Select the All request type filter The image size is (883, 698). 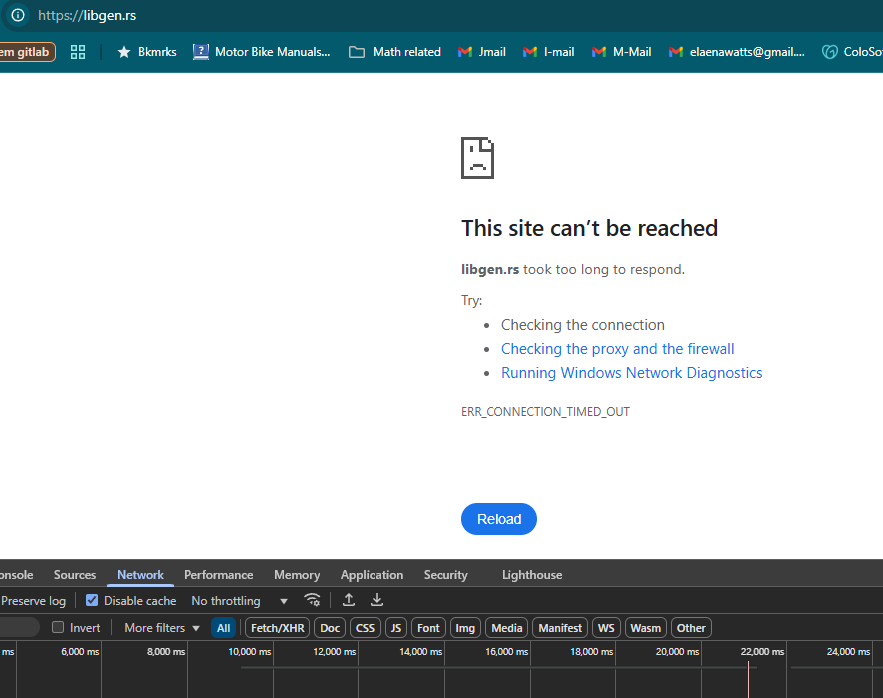click(224, 628)
